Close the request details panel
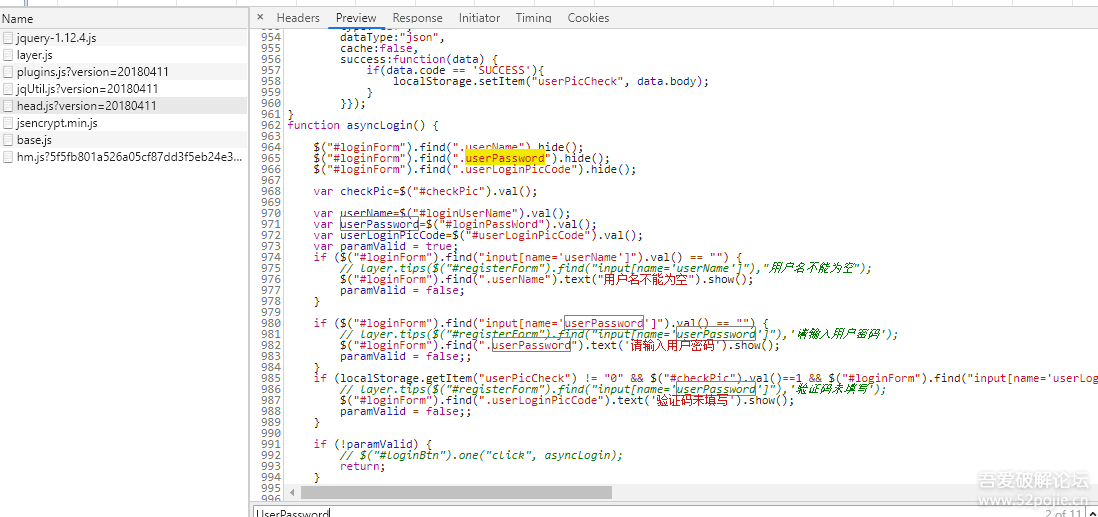This screenshot has height=517, width=1098. point(260,18)
